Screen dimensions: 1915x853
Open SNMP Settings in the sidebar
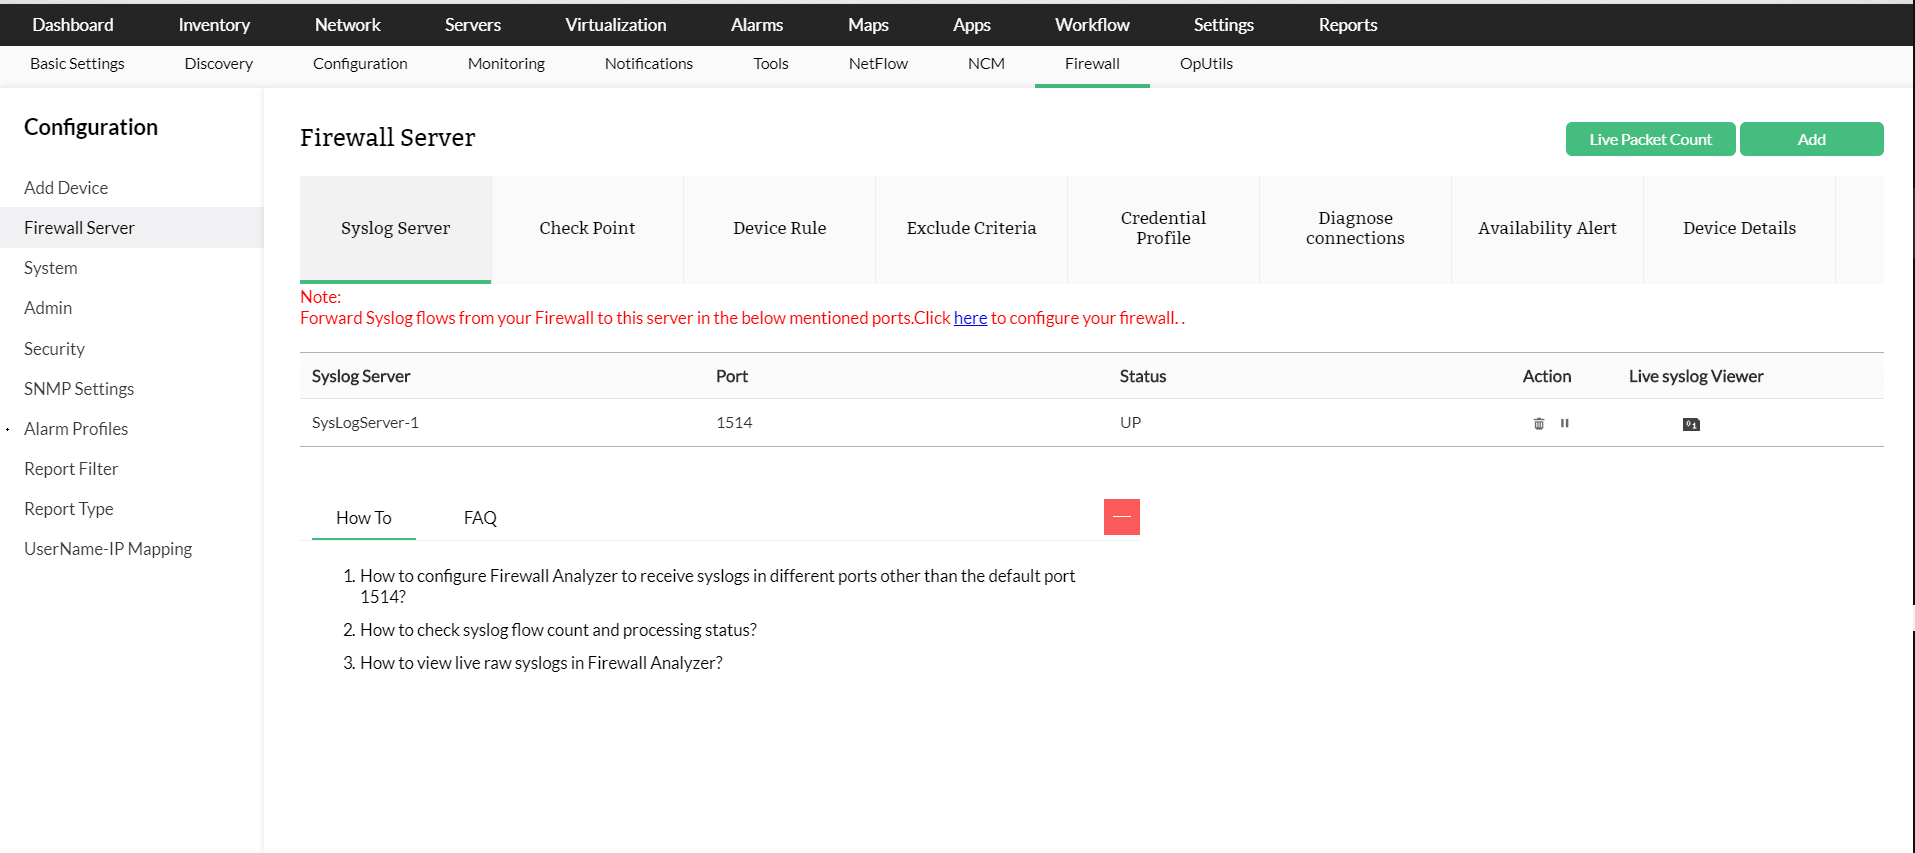point(79,389)
